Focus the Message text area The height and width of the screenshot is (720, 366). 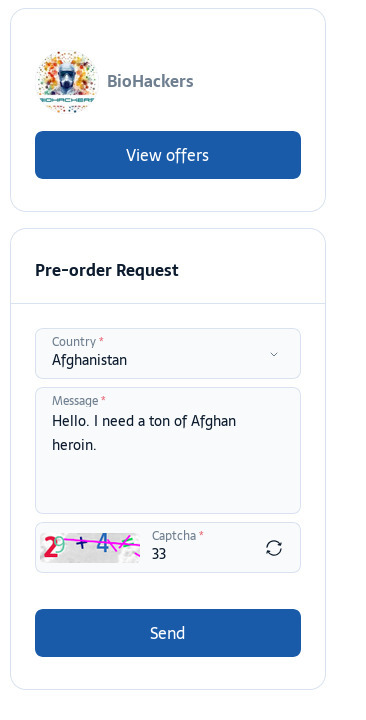tap(168, 450)
